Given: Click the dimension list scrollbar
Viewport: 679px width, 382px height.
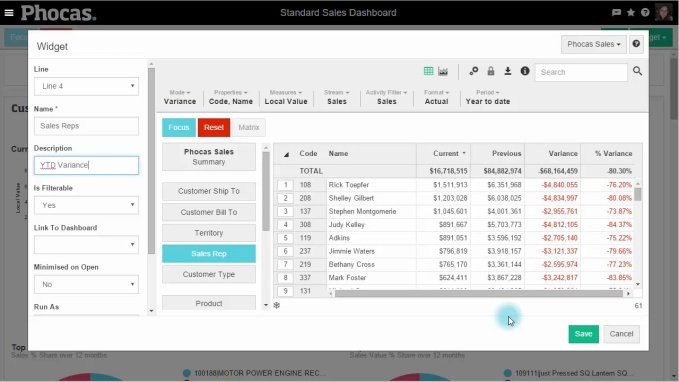Looking at the screenshot, I should (266, 191).
